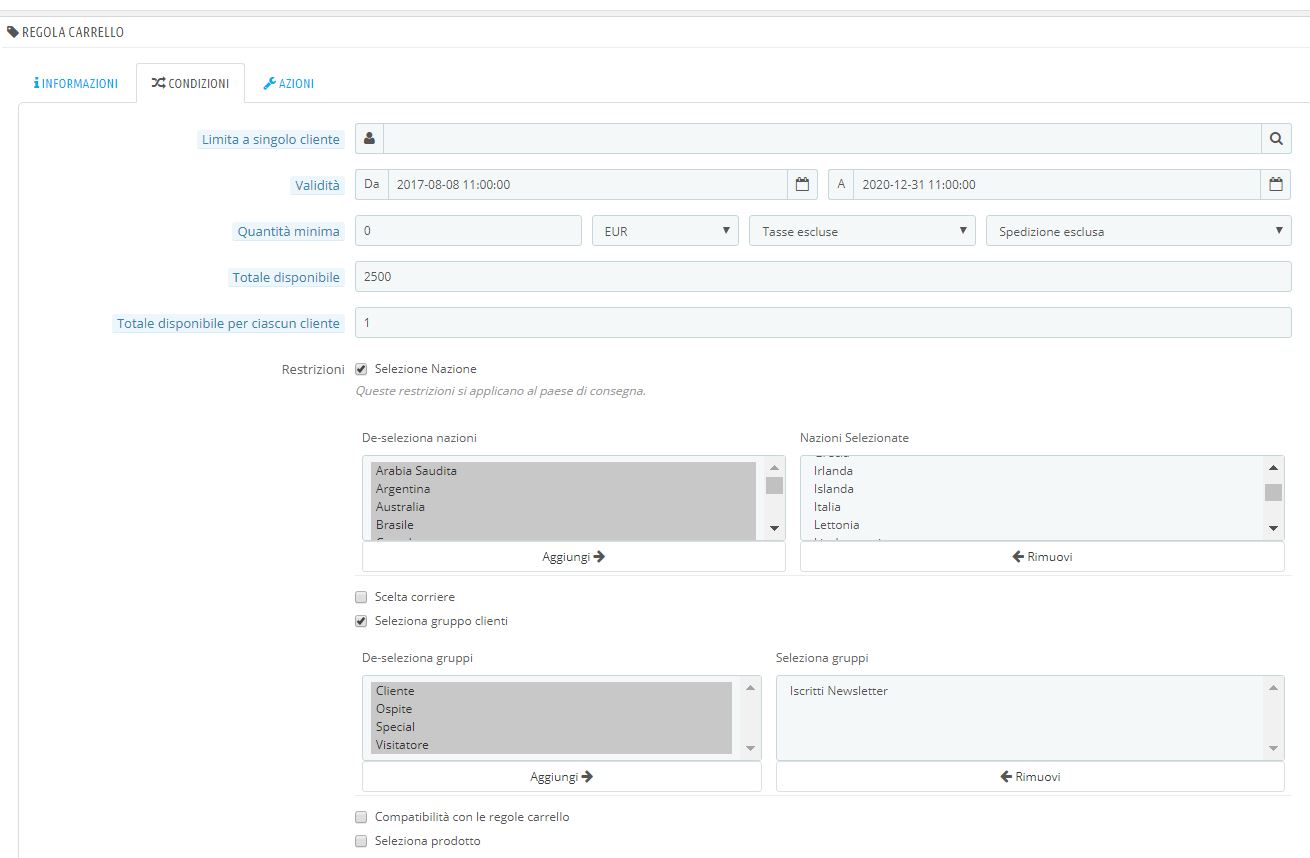
Task: Select Argentina in the country list
Action: [563, 489]
